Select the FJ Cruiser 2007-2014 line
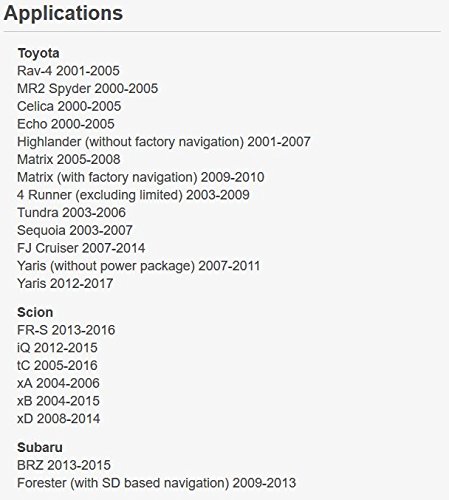 pyautogui.click(x=81, y=248)
